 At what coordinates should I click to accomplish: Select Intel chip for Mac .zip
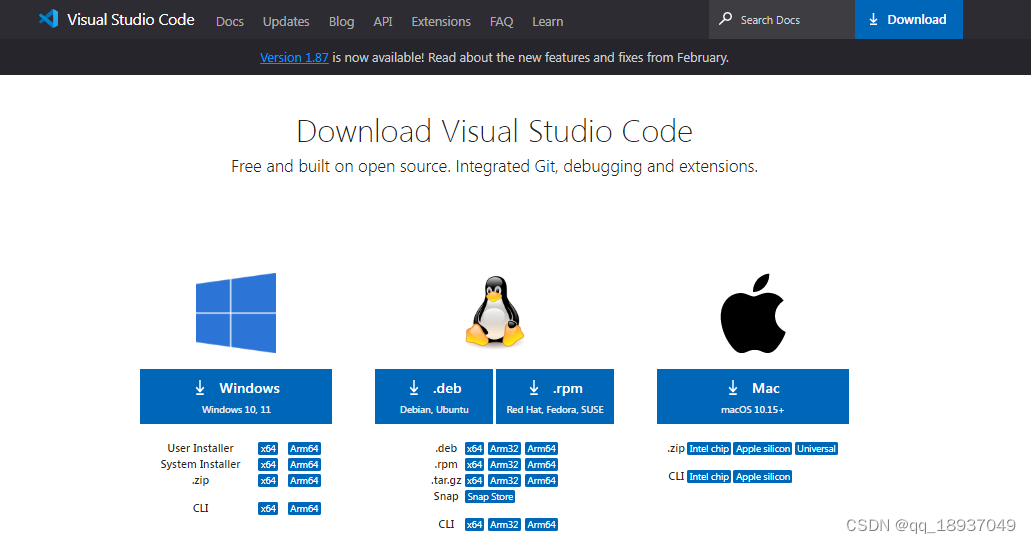pos(709,448)
